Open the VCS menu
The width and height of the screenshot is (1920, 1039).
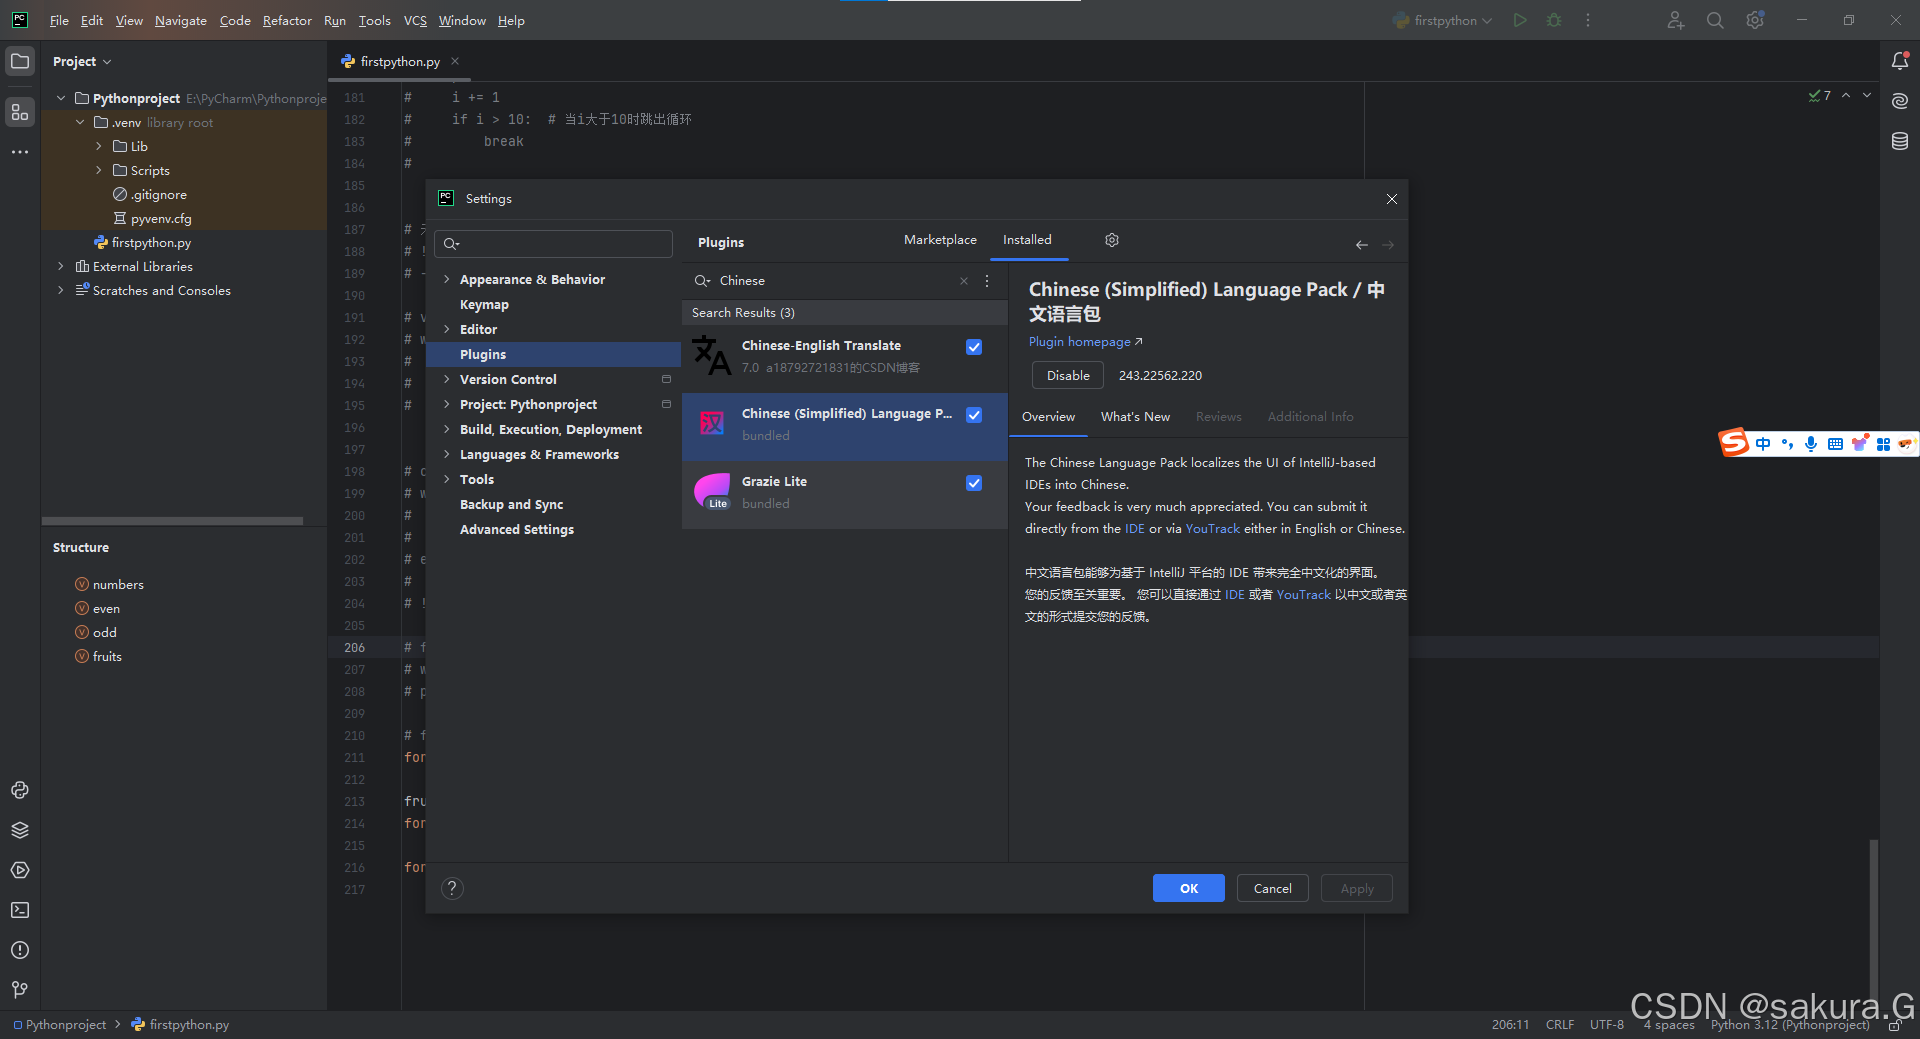415,20
